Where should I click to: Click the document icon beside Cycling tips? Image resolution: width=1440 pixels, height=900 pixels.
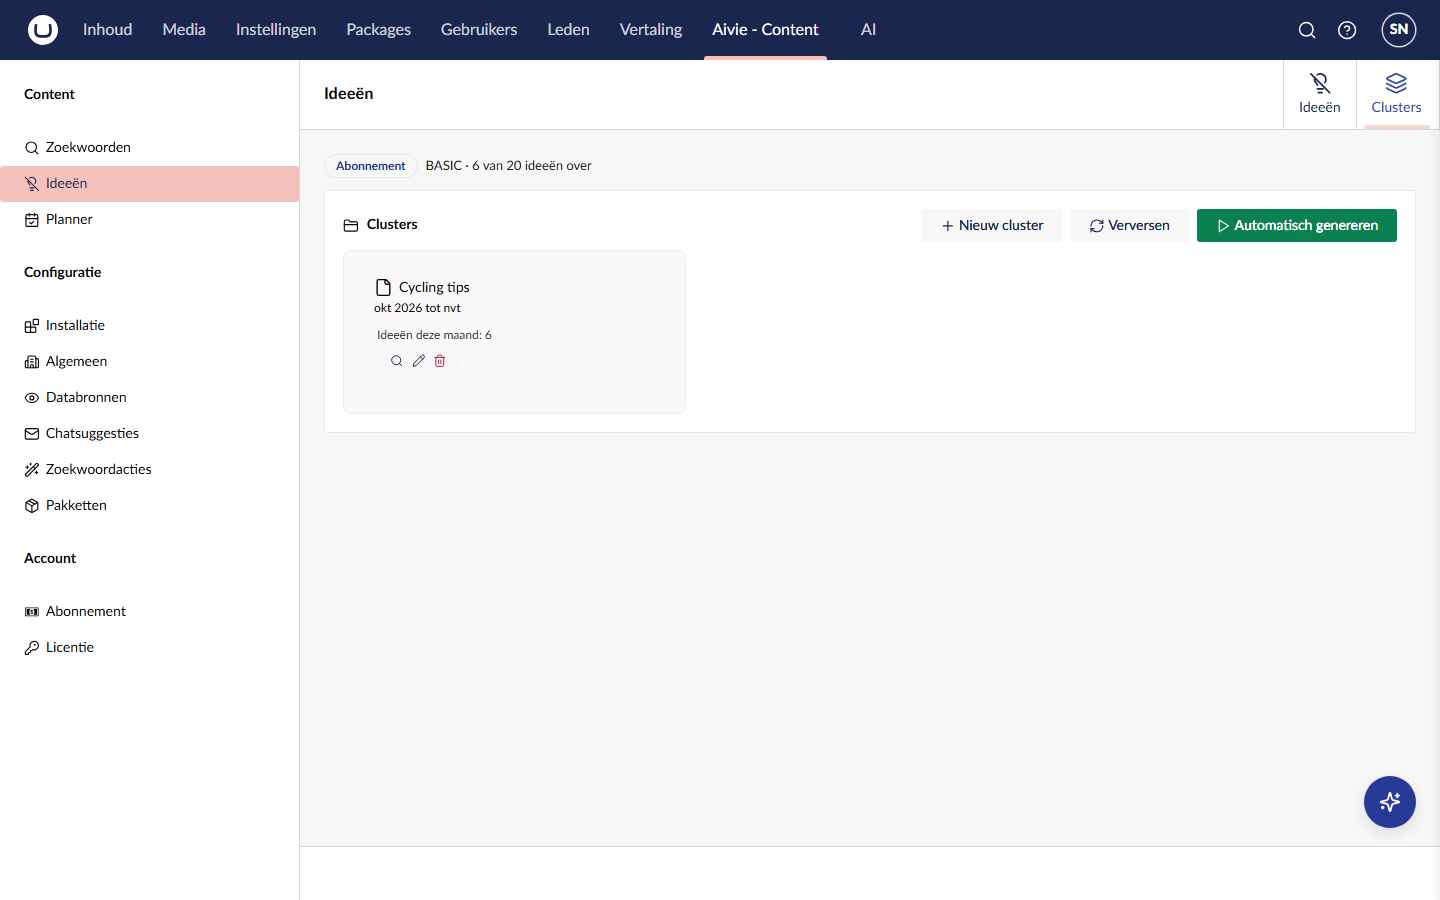[x=383, y=287]
